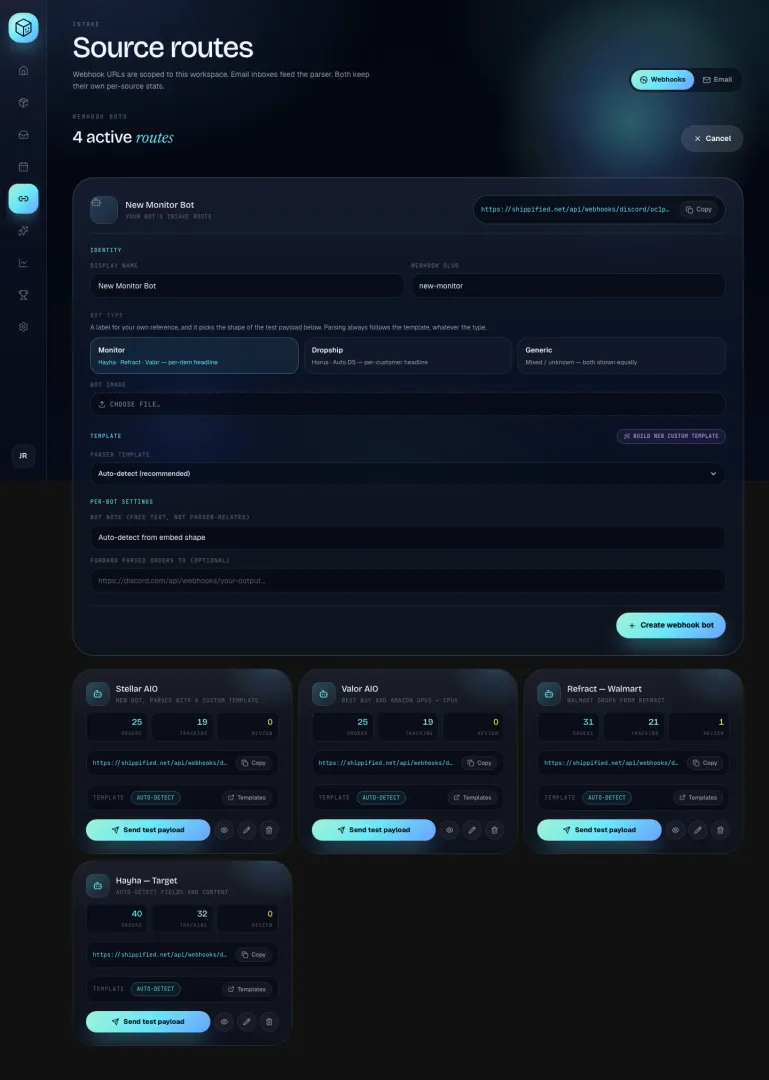The image size is (769, 1080).
Task: Click the New Monitor Bot avatar icon
Action: click(x=104, y=209)
